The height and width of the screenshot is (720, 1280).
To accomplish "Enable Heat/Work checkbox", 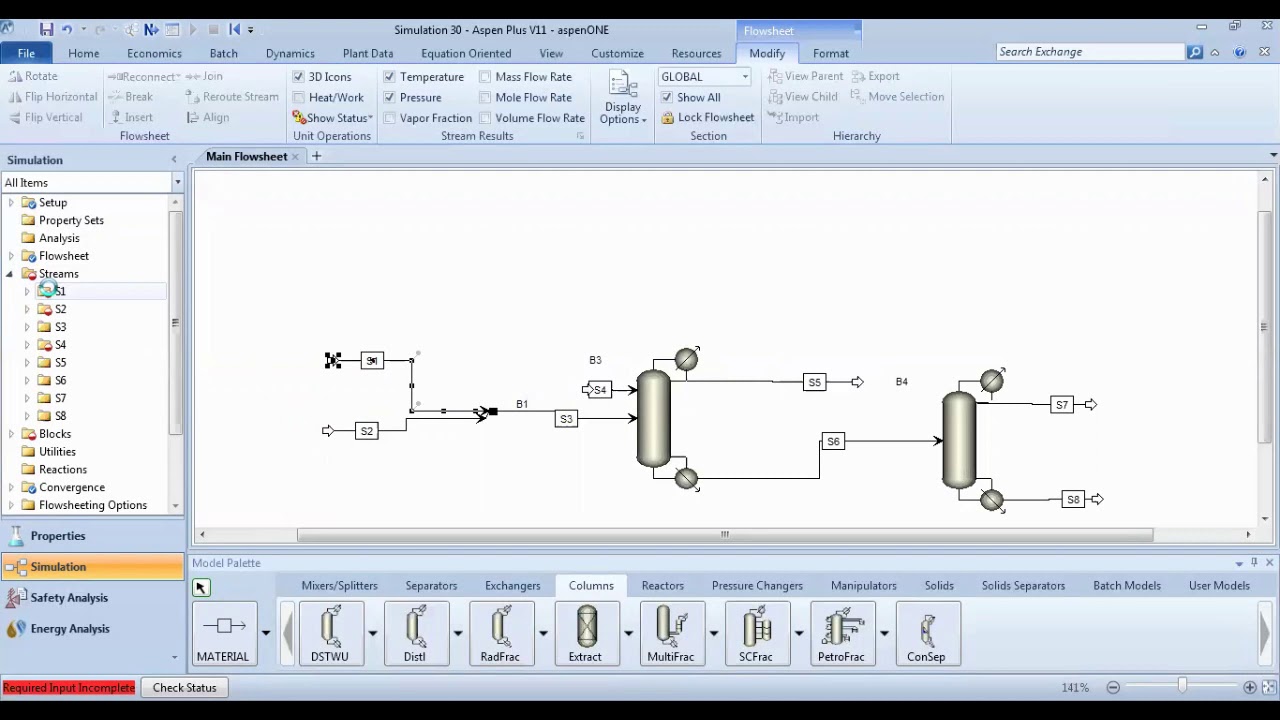I will point(298,97).
